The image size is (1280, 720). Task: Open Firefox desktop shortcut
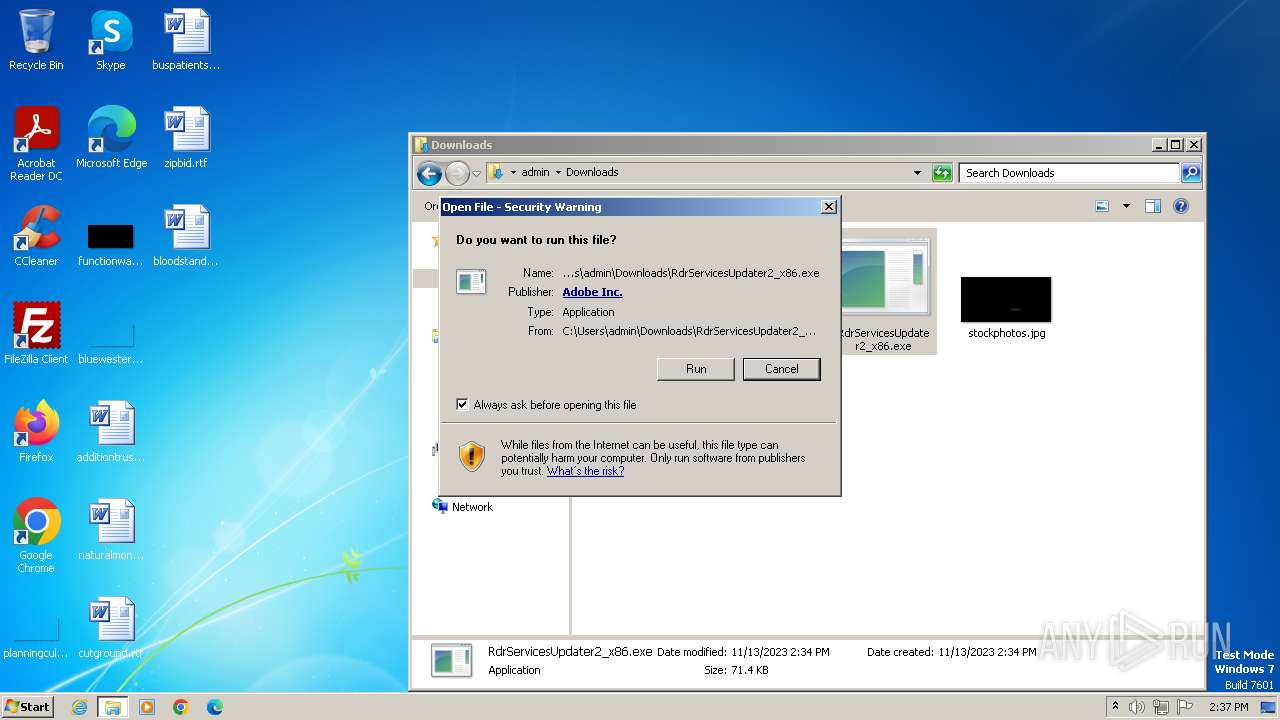pyautogui.click(x=36, y=432)
